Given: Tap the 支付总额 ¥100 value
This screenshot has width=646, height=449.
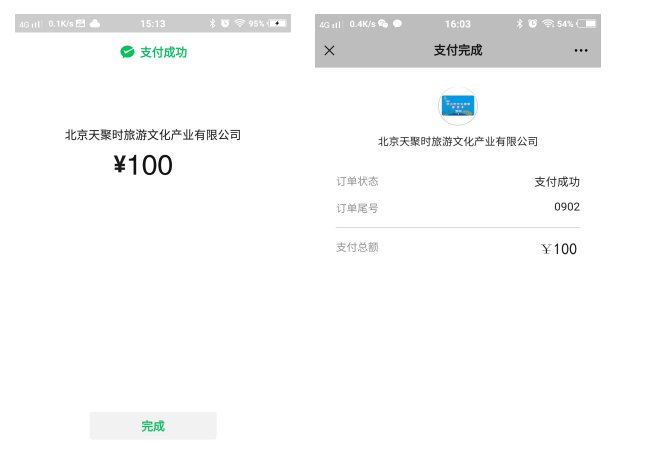Looking at the screenshot, I should 559,249.
